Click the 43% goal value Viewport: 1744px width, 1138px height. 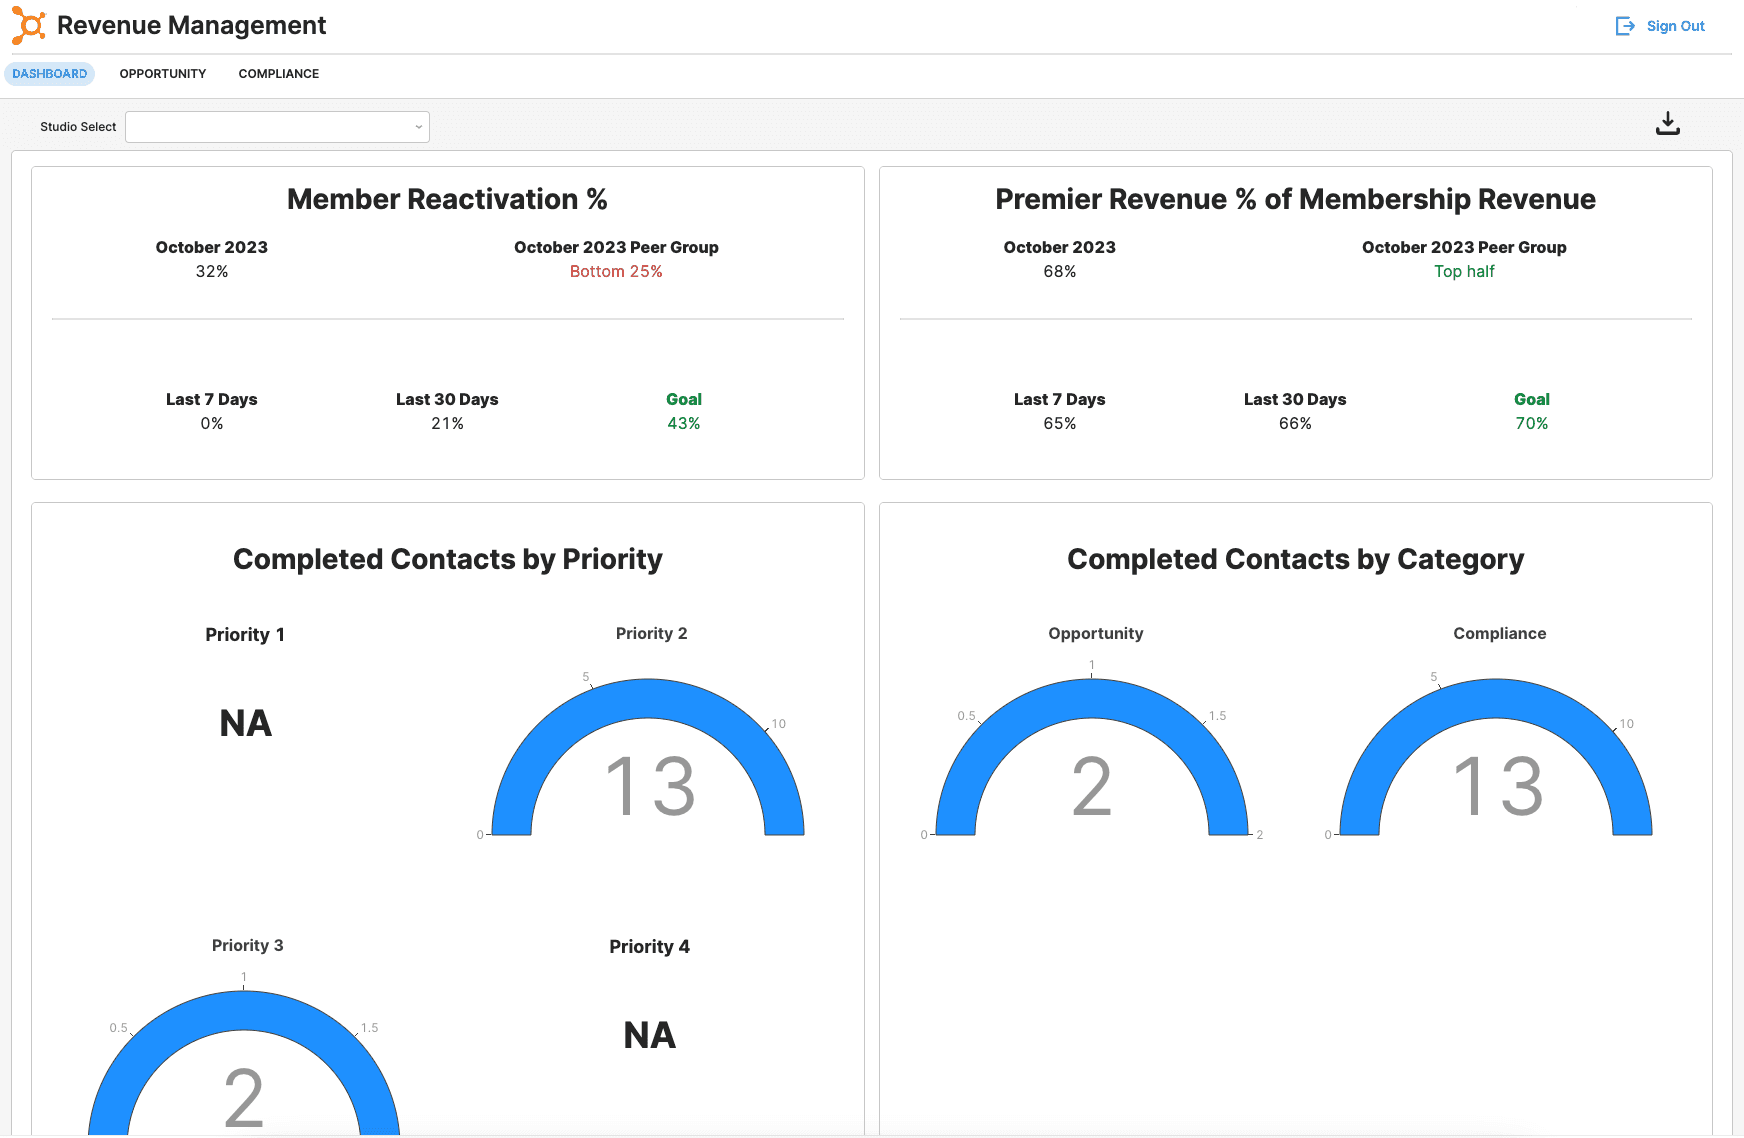684,424
